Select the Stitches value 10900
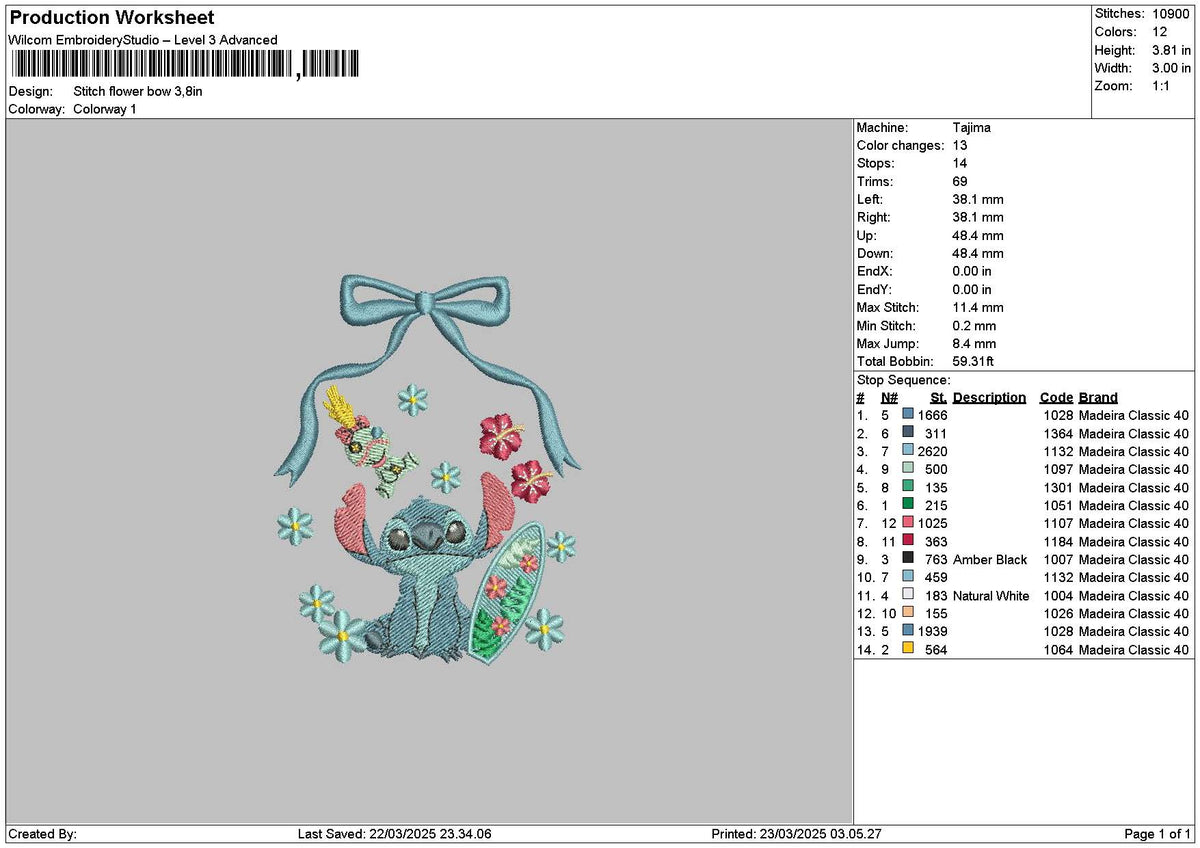Image resolution: width=1200 pixels, height=848 pixels. click(x=1171, y=14)
